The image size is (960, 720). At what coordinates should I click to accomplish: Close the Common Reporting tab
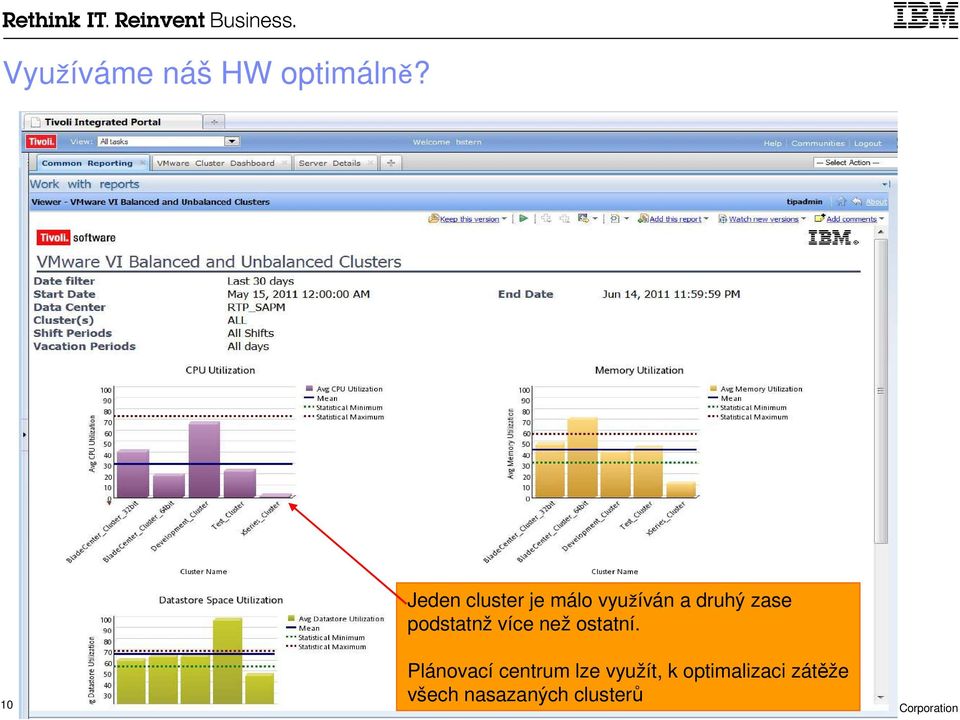(x=142, y=163)
